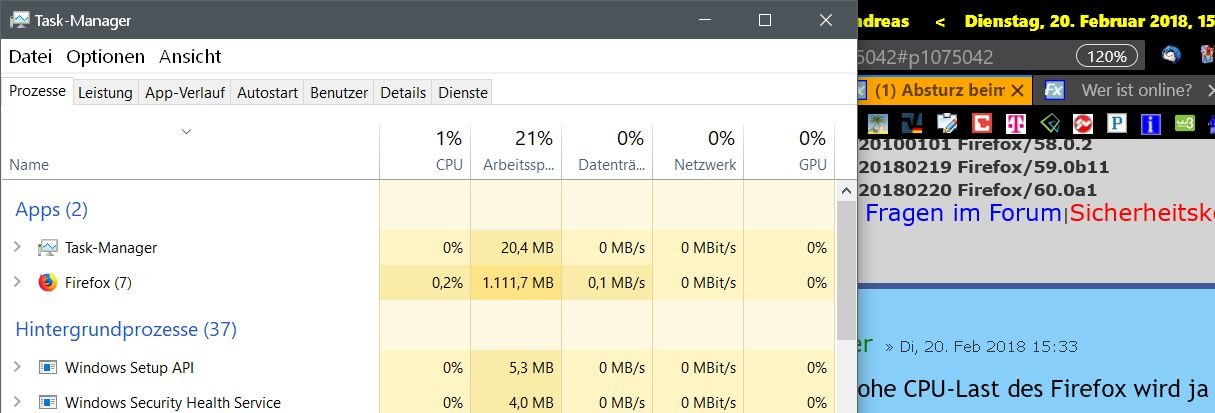Expand the Windows Setup API process
The image size is (1215, 413).
point(17,367)
